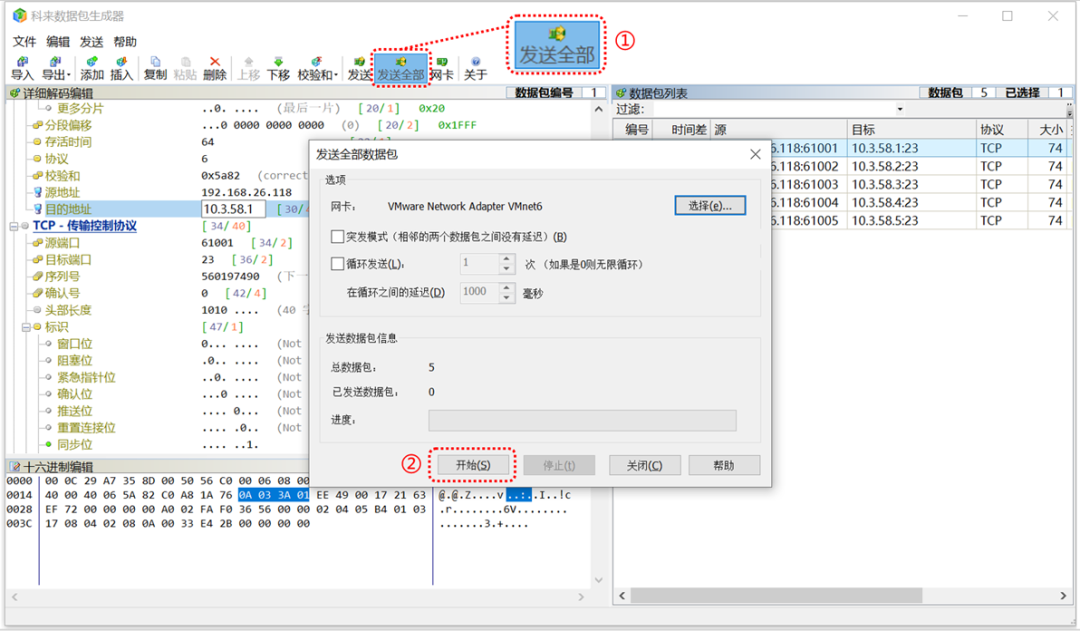
Task: Click the 下移 (Move down) toolbar icon
Action: click(278, 68)
